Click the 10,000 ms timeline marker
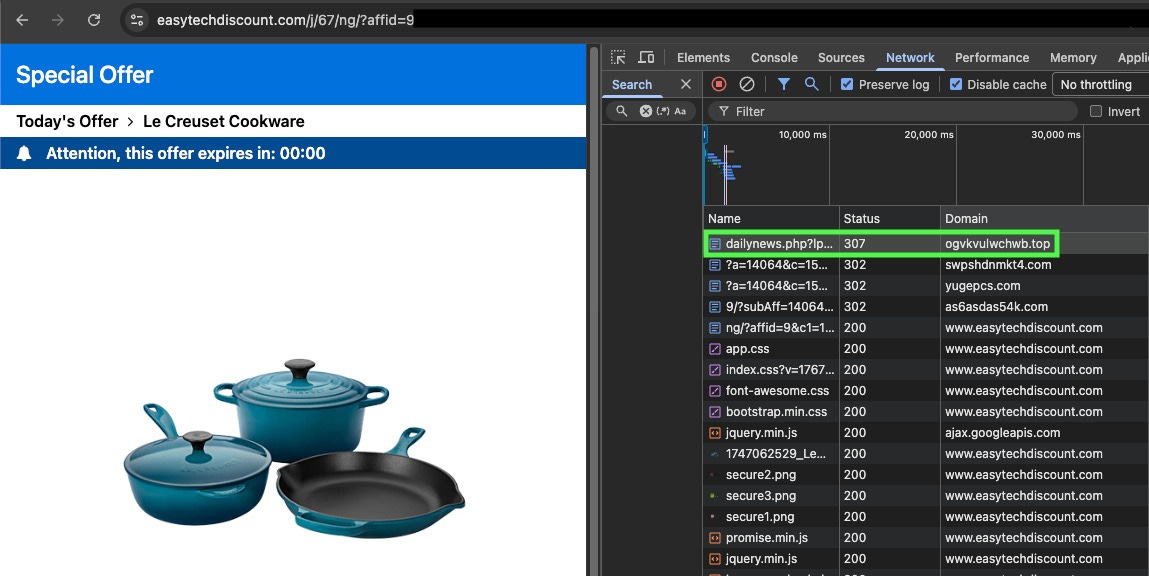1149x576 pixels. [x=802, y=135]
